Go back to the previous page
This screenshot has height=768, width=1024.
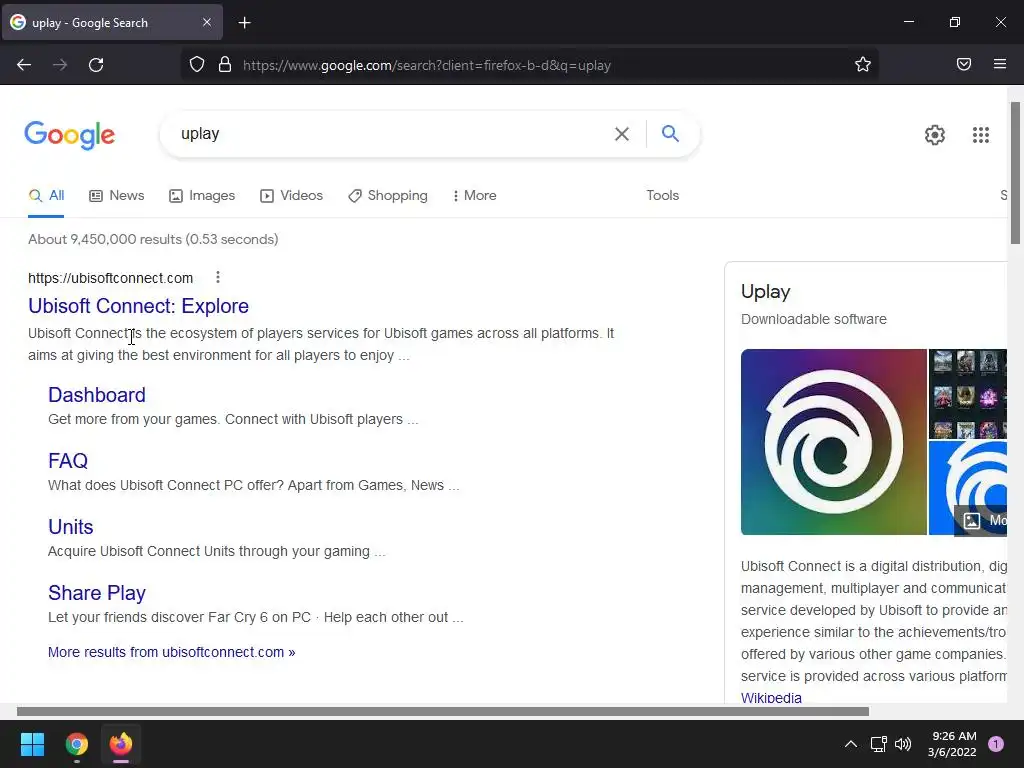coord(24,65)
